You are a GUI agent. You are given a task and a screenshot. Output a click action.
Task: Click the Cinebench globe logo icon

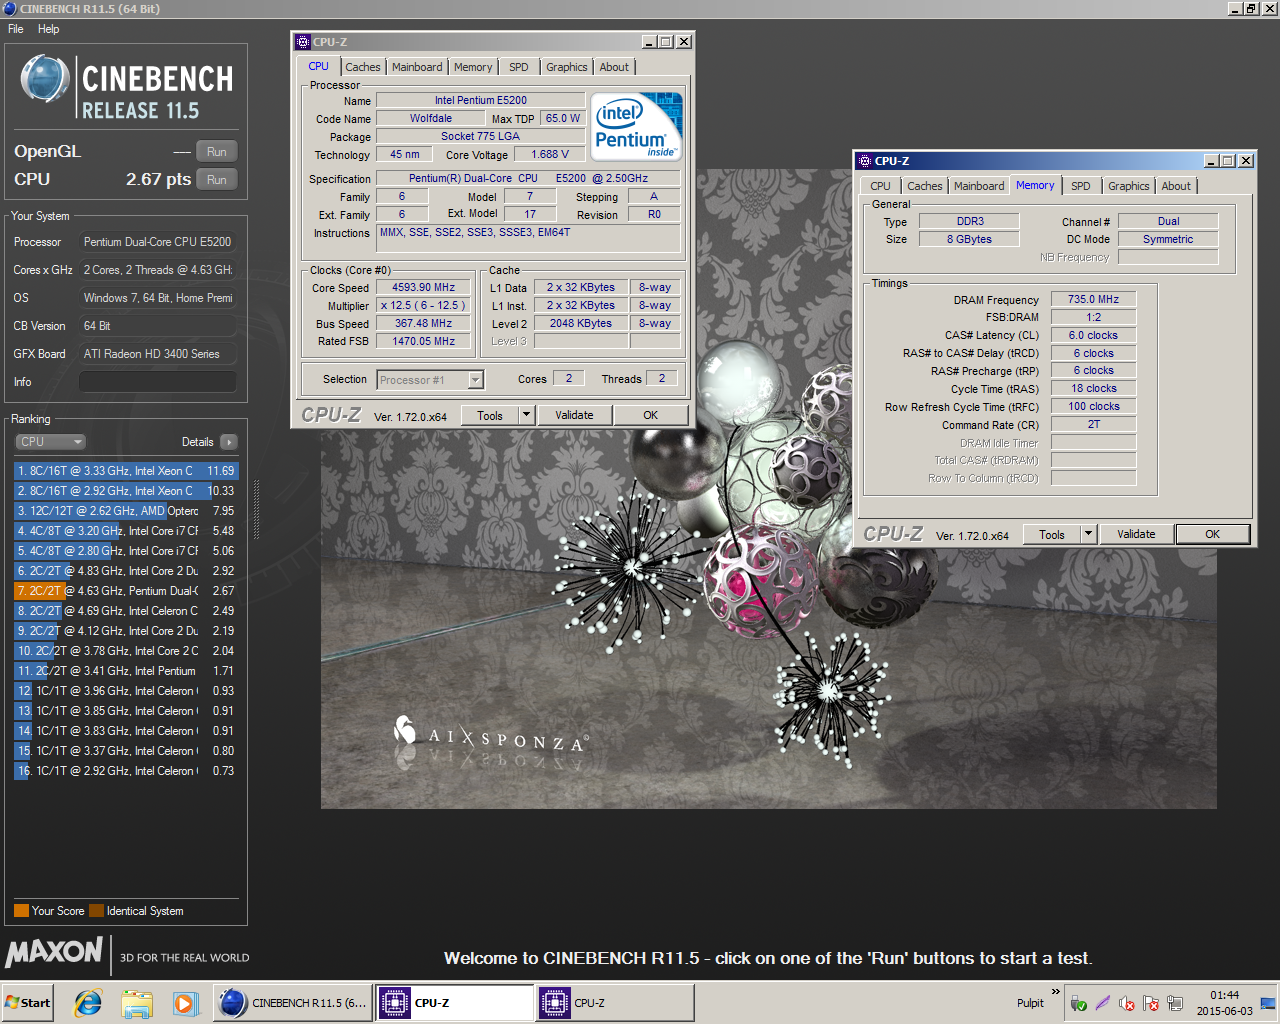click(44, 79)
